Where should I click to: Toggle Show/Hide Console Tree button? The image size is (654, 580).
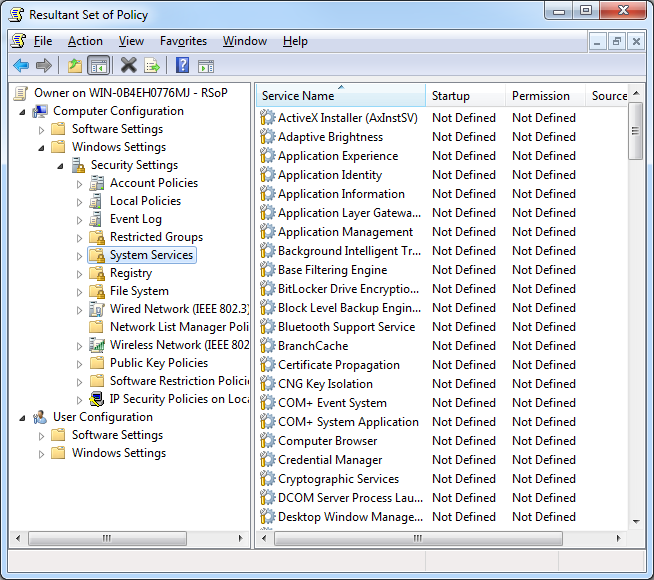pyautogui.click(x=99, y=65)
